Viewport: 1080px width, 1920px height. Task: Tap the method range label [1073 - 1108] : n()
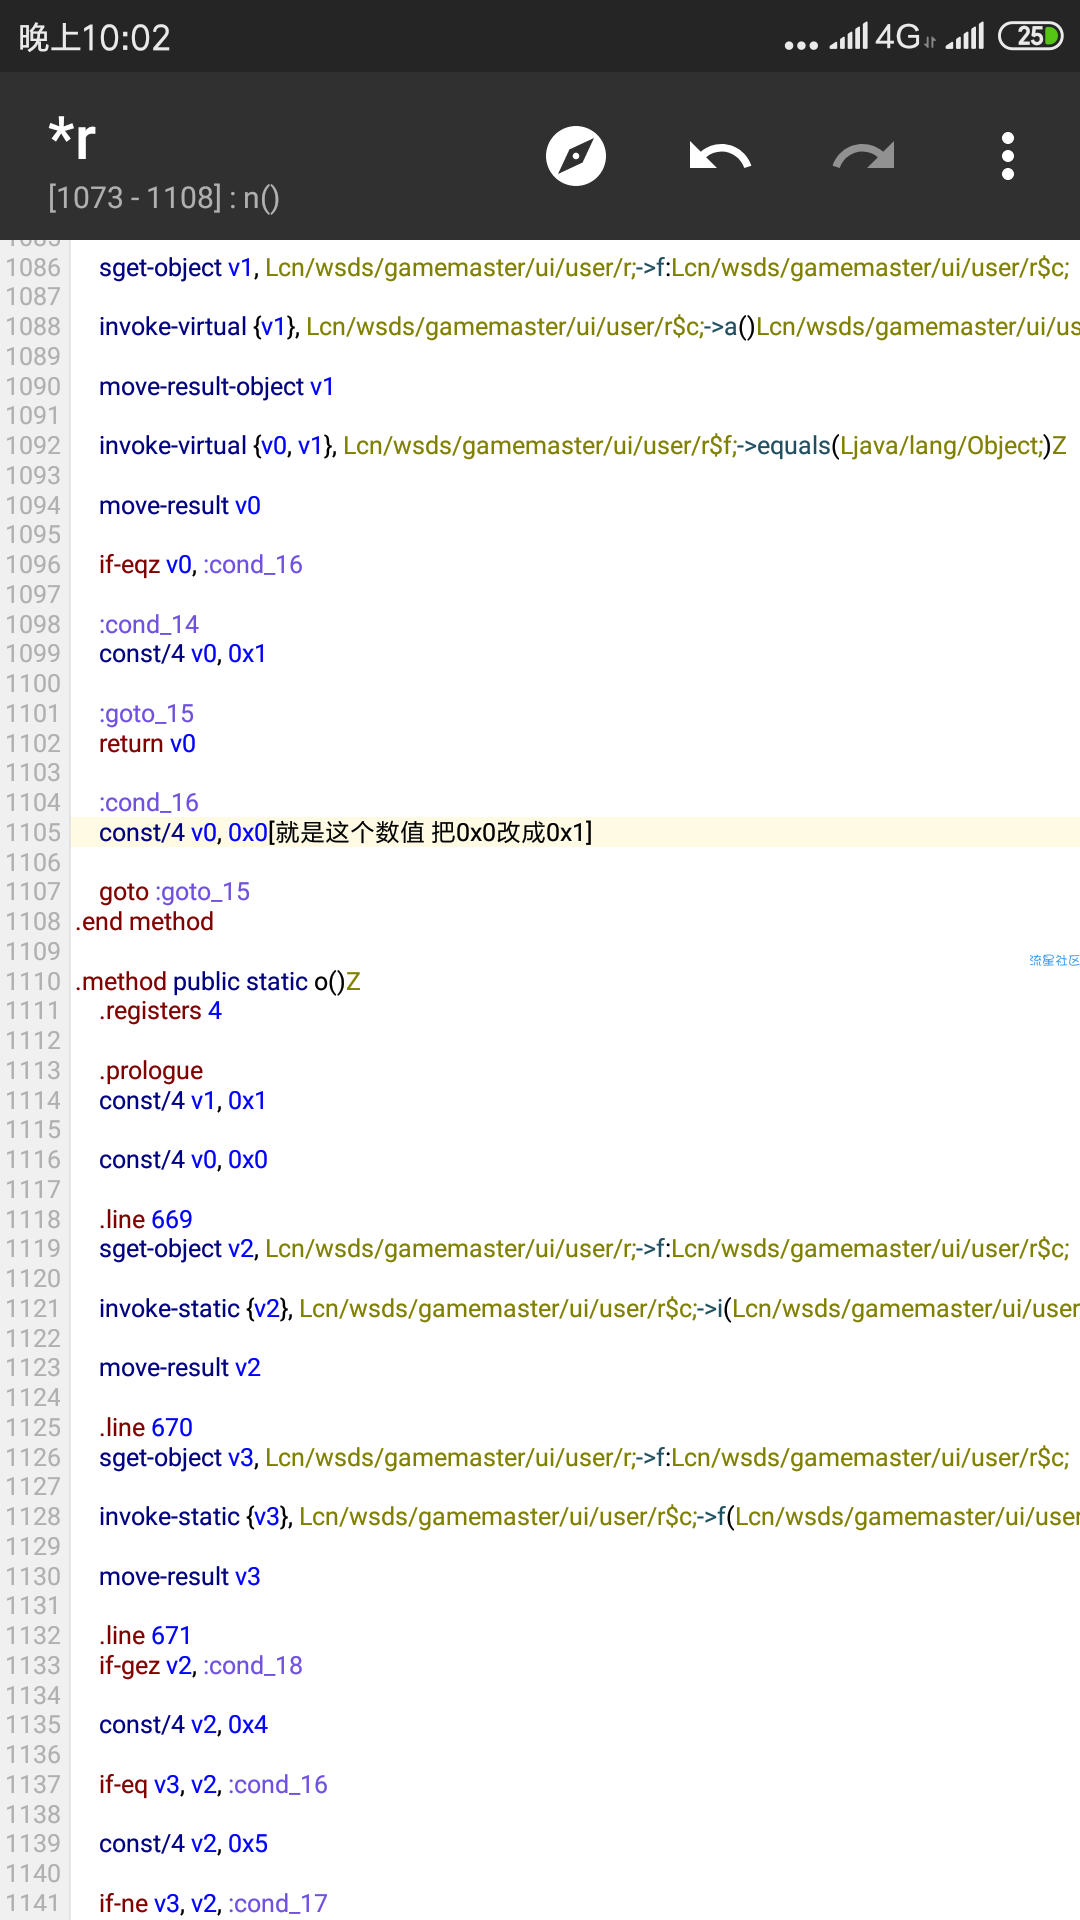tap(164, 198)
